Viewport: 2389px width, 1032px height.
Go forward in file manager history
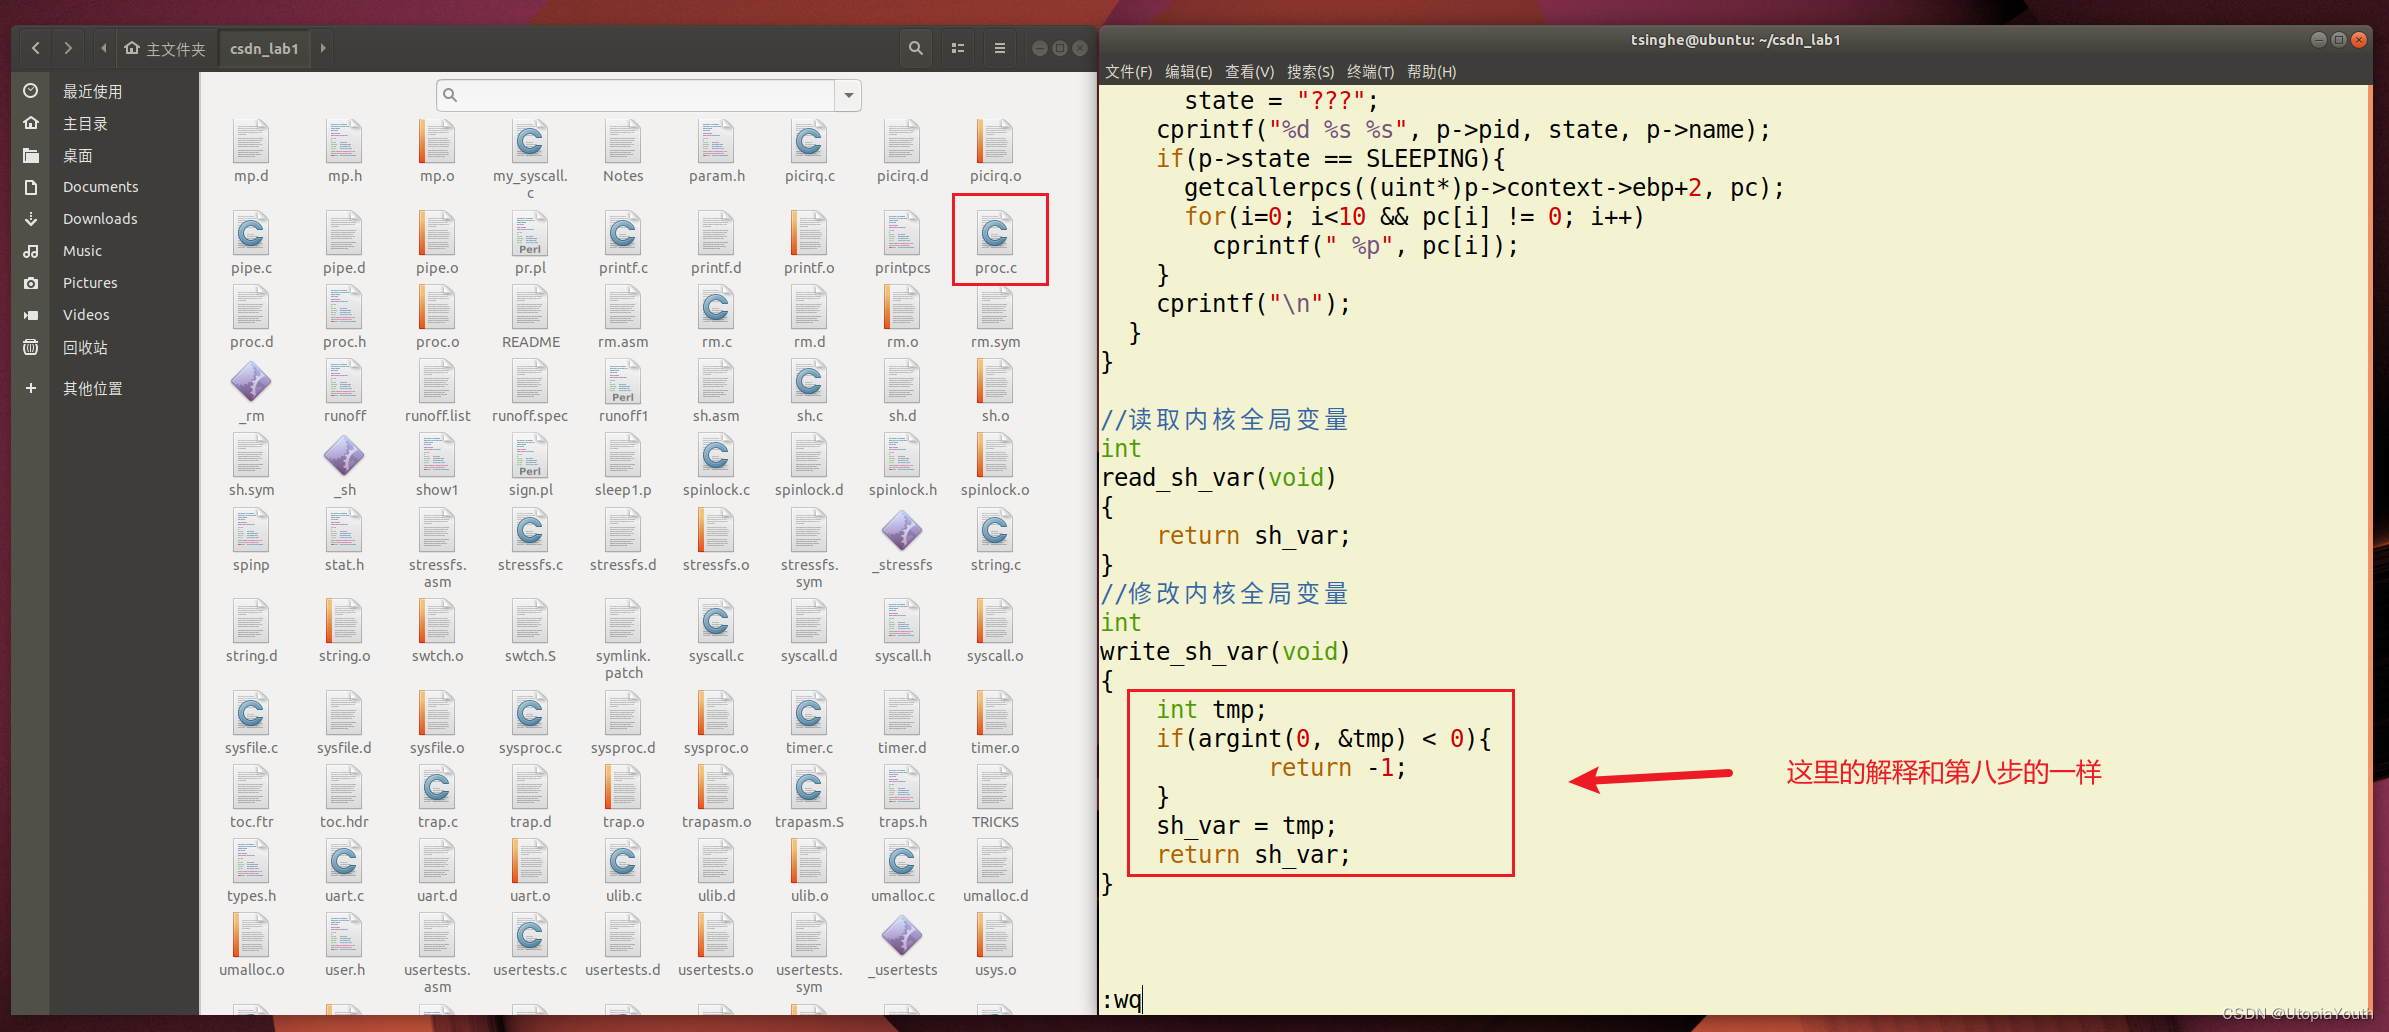[68, 48]
